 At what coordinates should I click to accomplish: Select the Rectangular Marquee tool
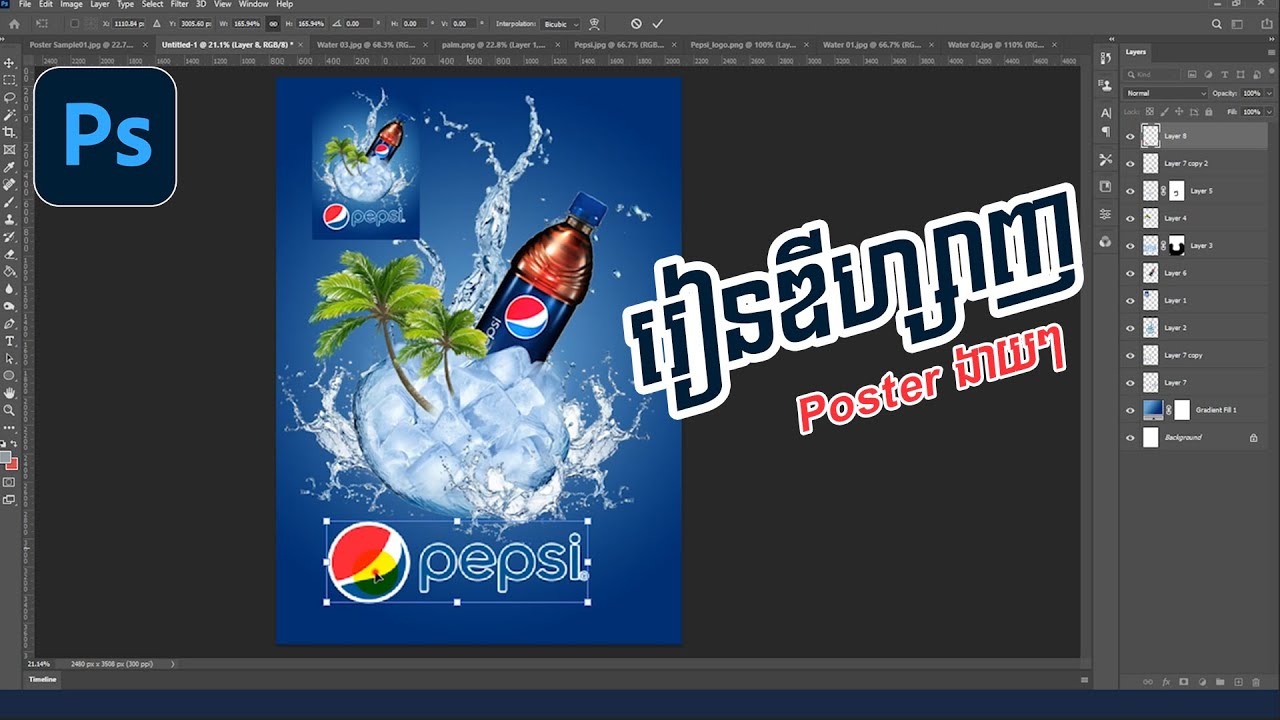point(9,80)
